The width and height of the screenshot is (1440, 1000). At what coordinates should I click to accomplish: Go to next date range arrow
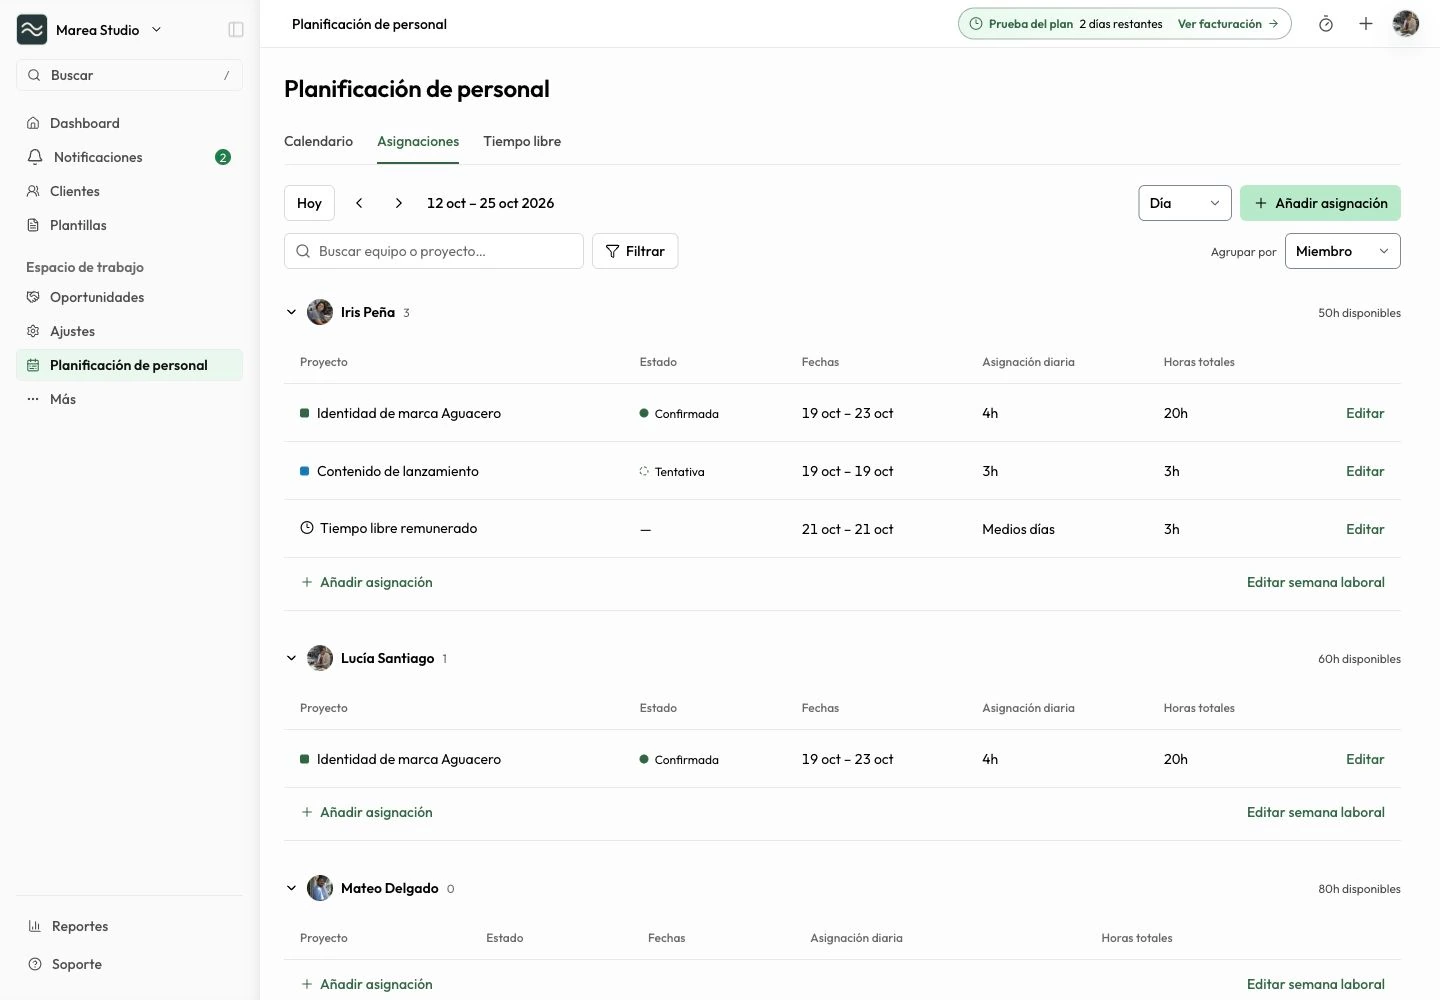point(399,203)
